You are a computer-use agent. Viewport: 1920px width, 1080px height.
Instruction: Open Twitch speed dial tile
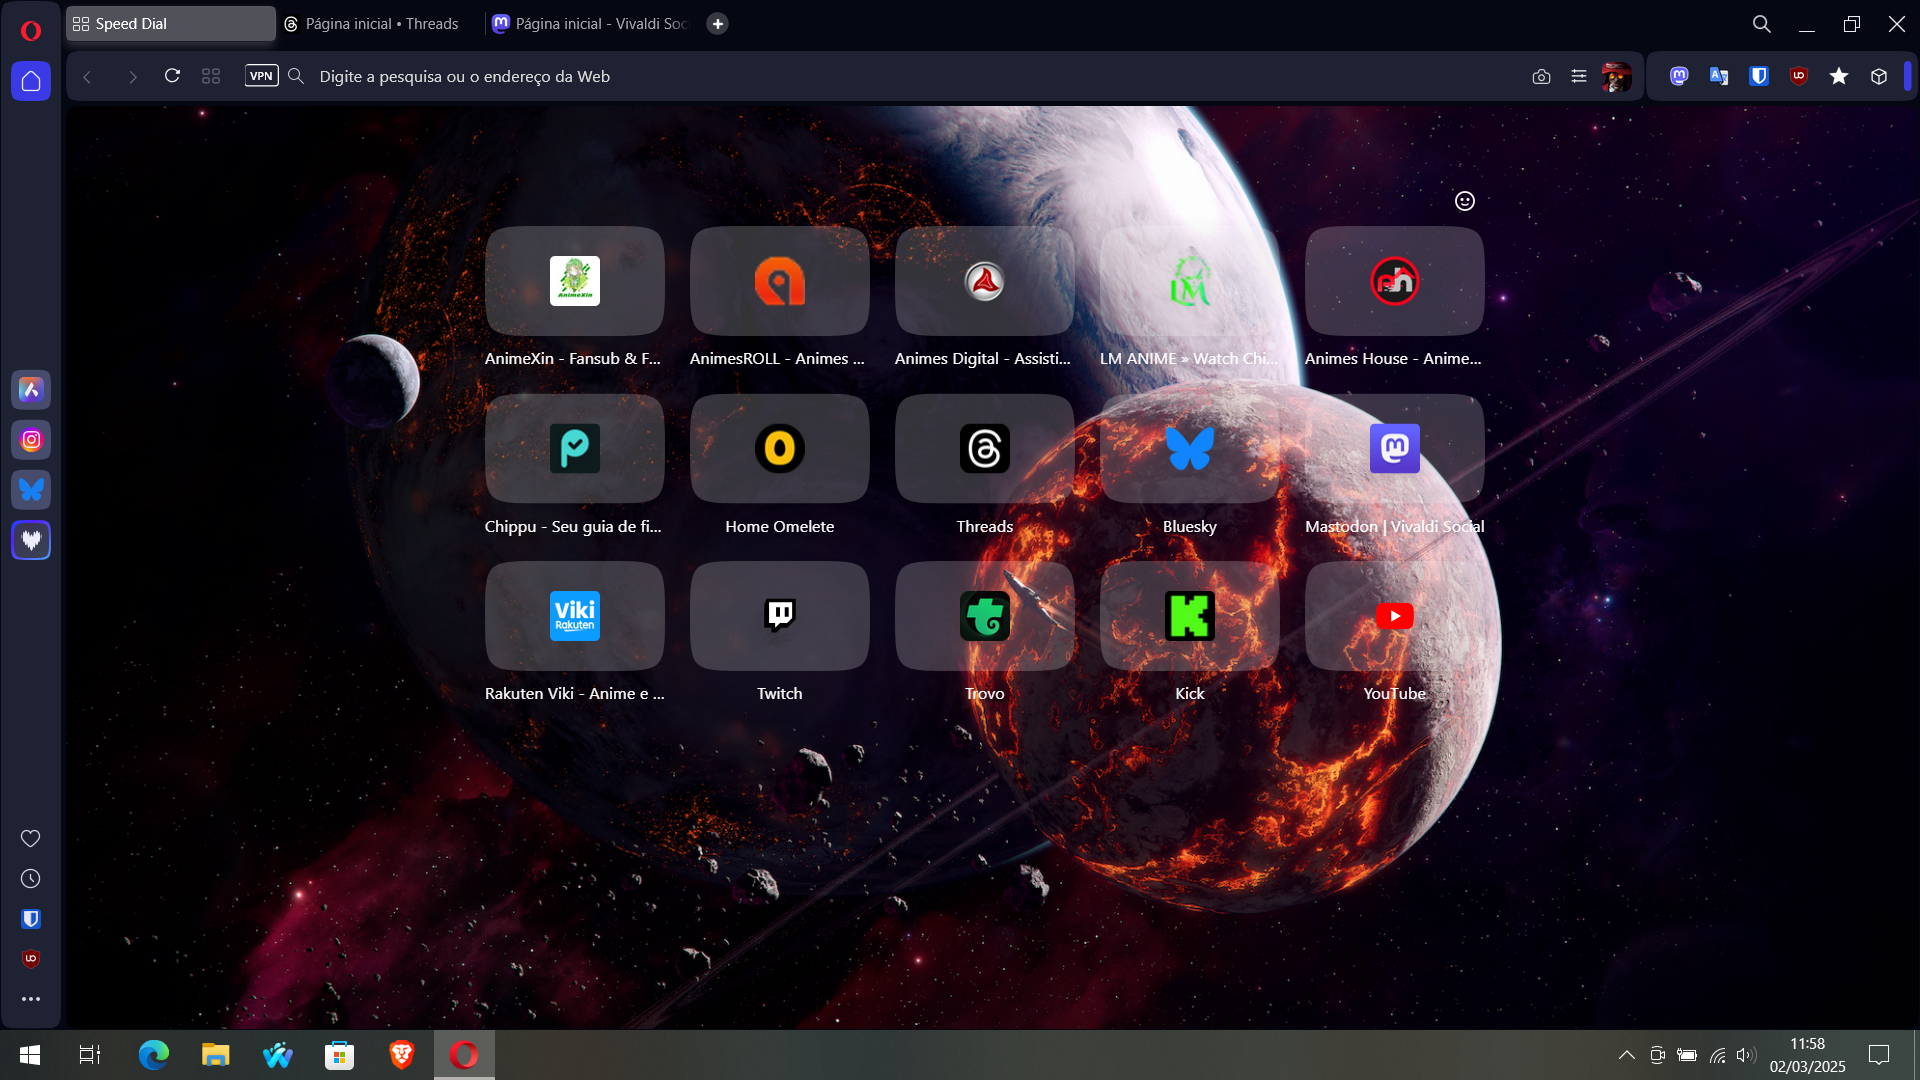[780, 616]
